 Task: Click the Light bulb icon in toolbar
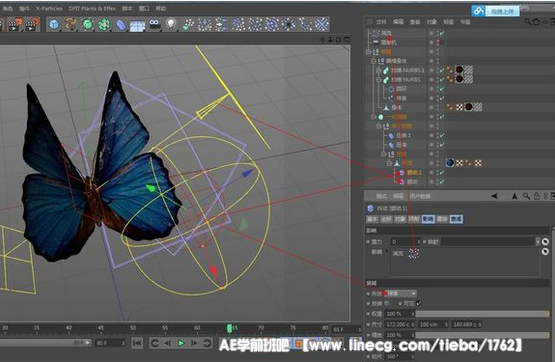171,24
